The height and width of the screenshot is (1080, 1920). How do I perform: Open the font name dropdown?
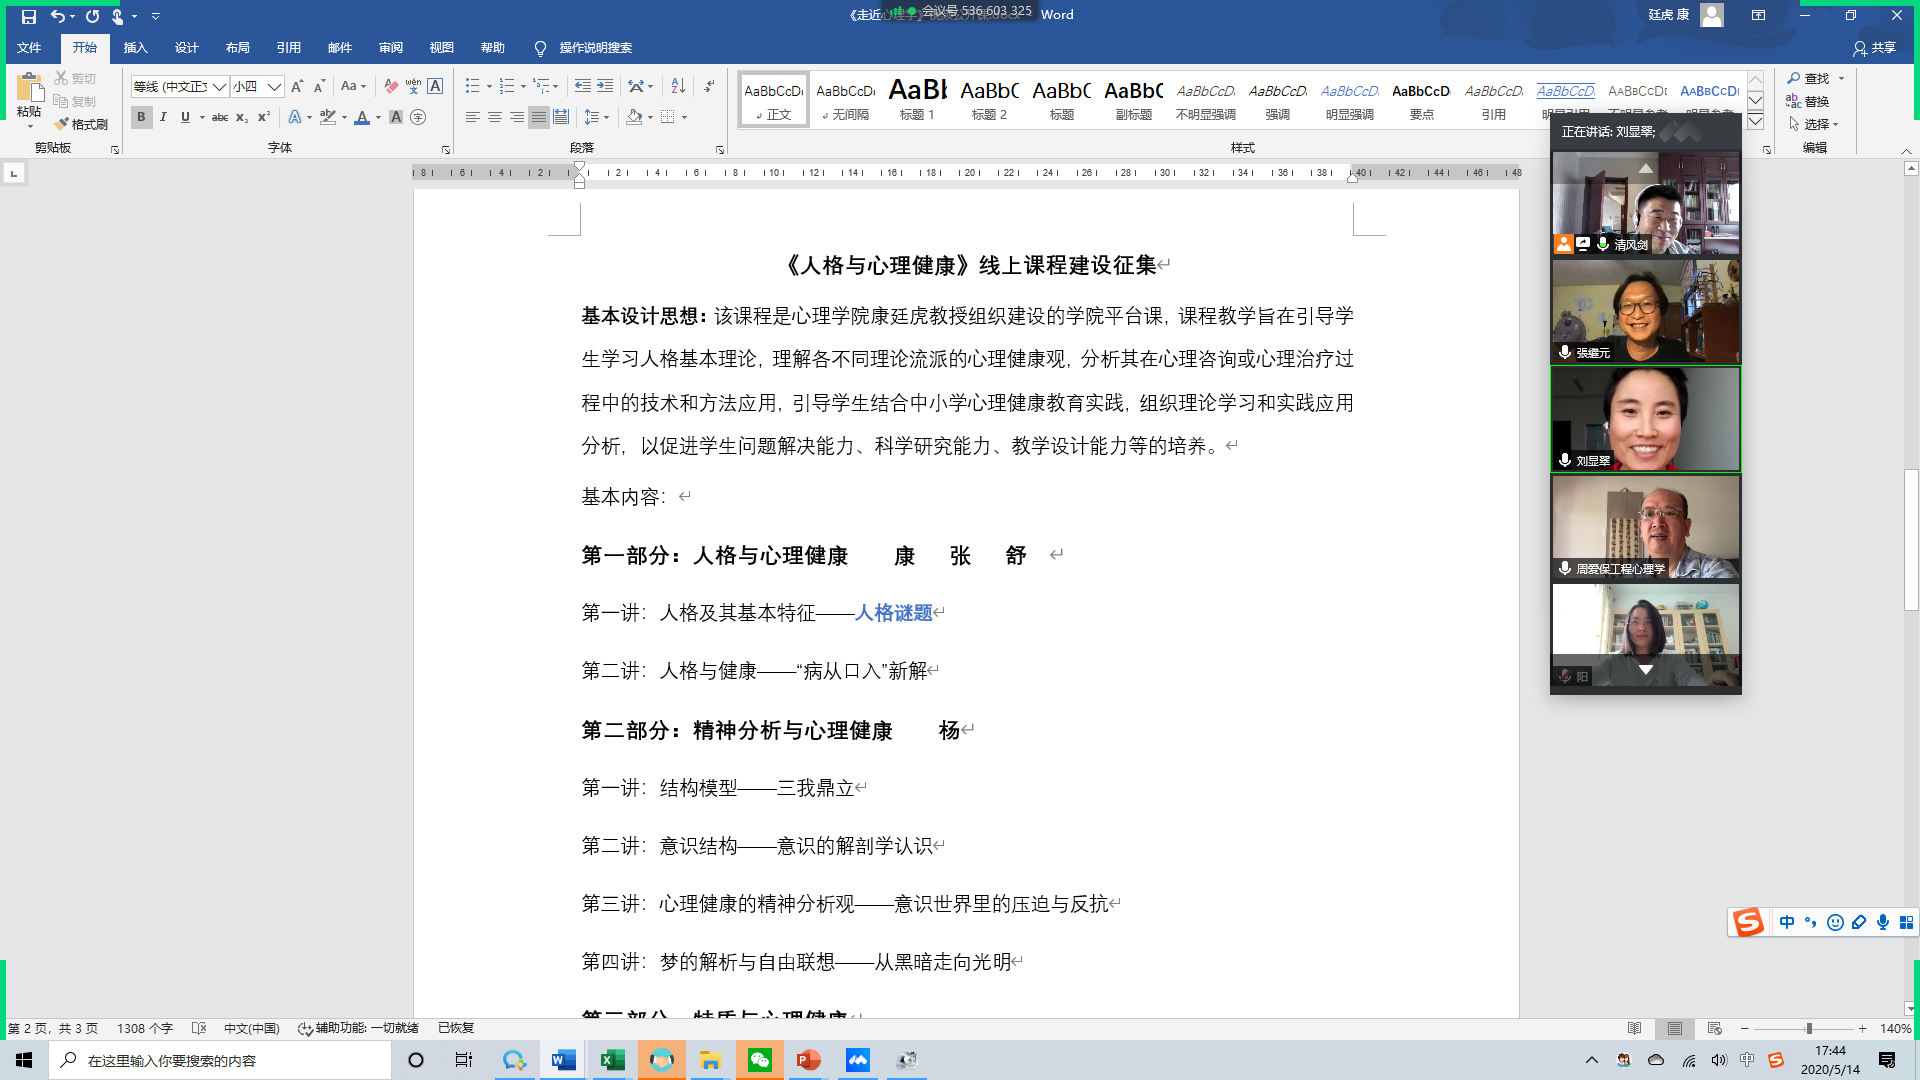point(219,87)
